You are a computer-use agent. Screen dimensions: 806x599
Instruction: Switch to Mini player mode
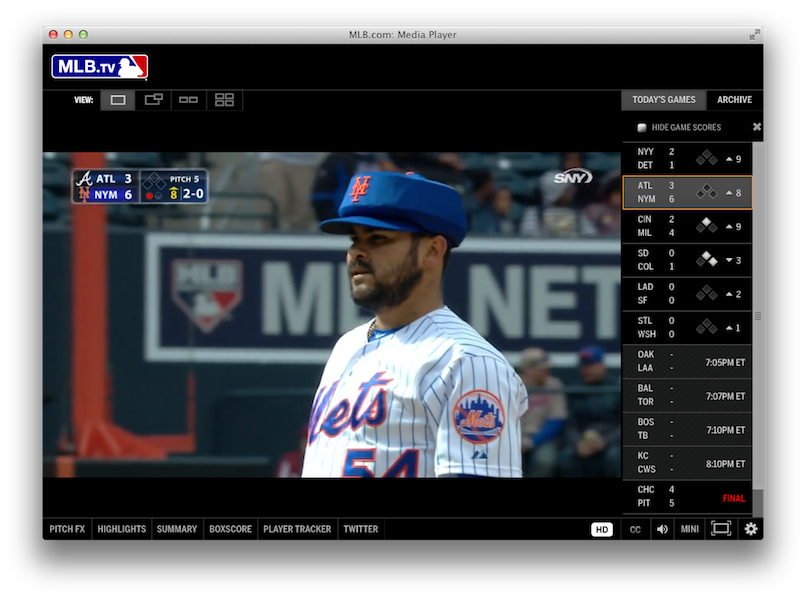(x=690, y=529)
